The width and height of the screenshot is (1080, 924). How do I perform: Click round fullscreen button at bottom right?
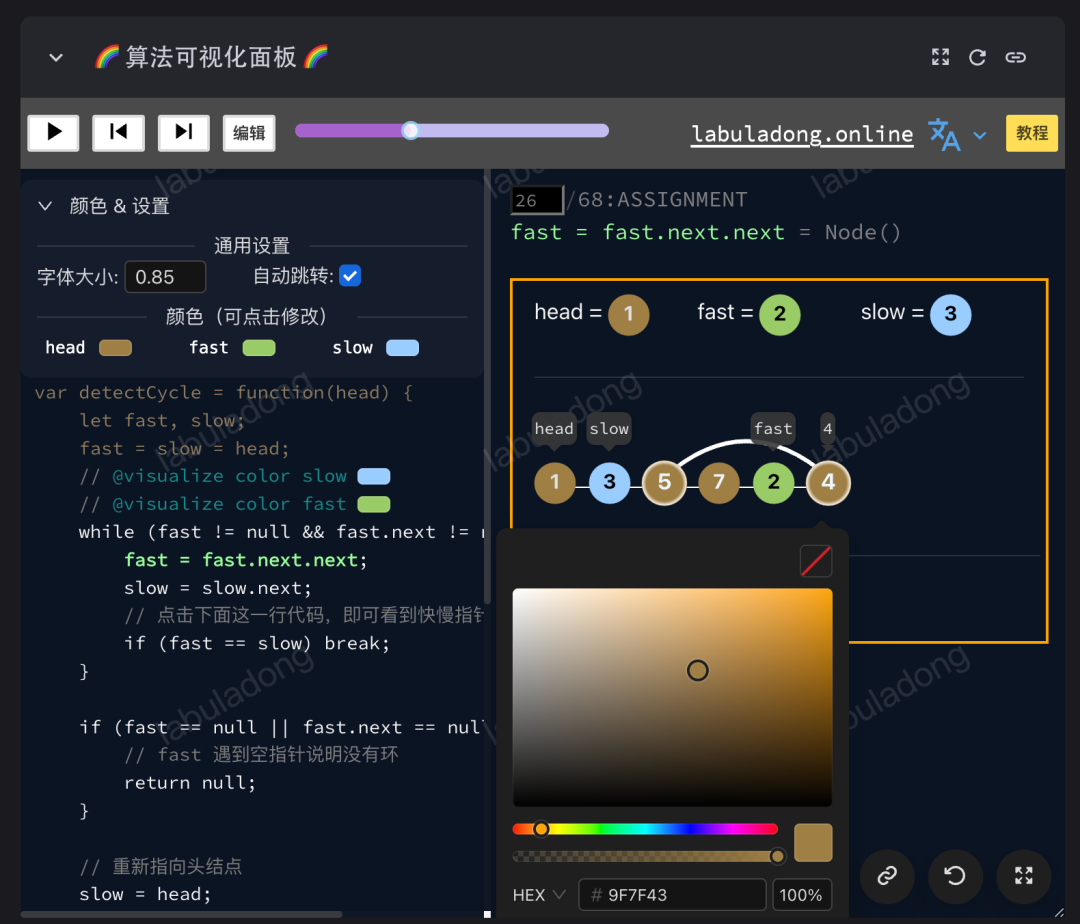point(1024,876)
